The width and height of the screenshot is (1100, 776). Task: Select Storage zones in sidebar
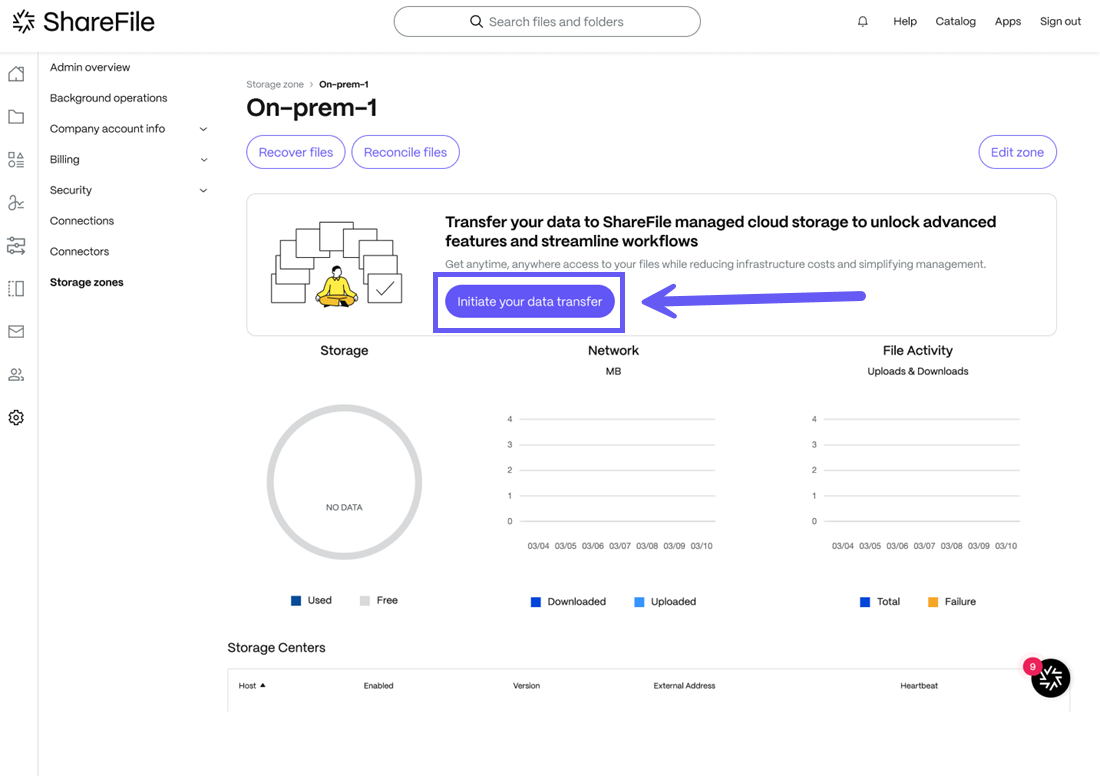(x=86, y=282)
